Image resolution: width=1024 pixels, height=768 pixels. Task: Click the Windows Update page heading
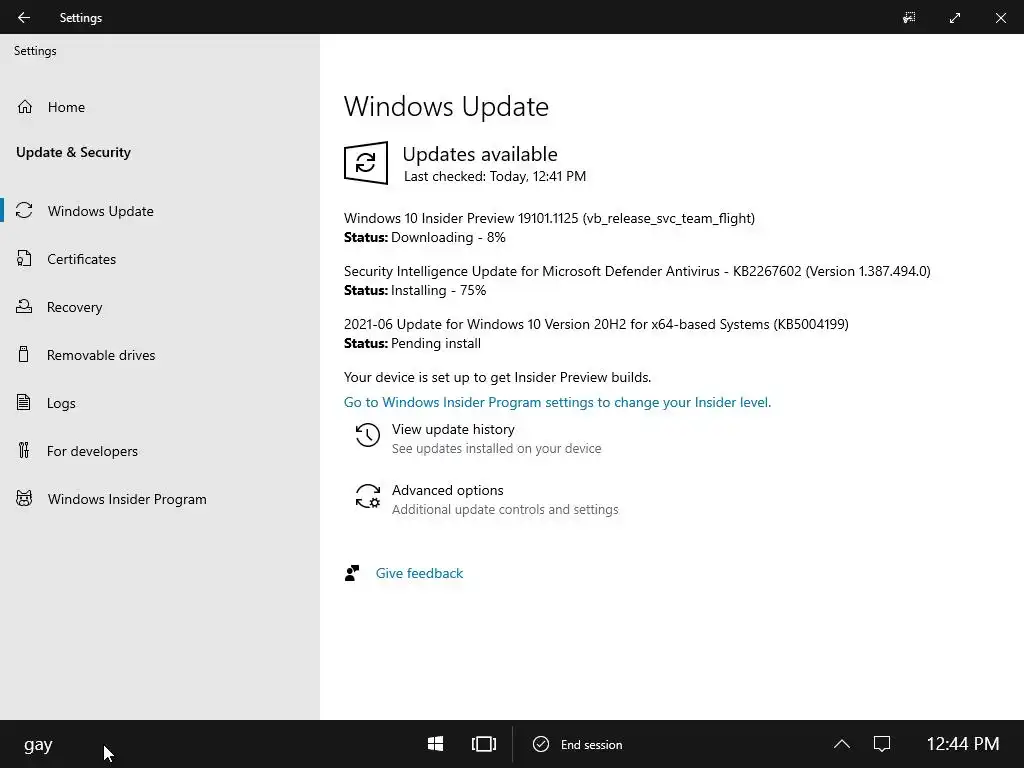446,106
